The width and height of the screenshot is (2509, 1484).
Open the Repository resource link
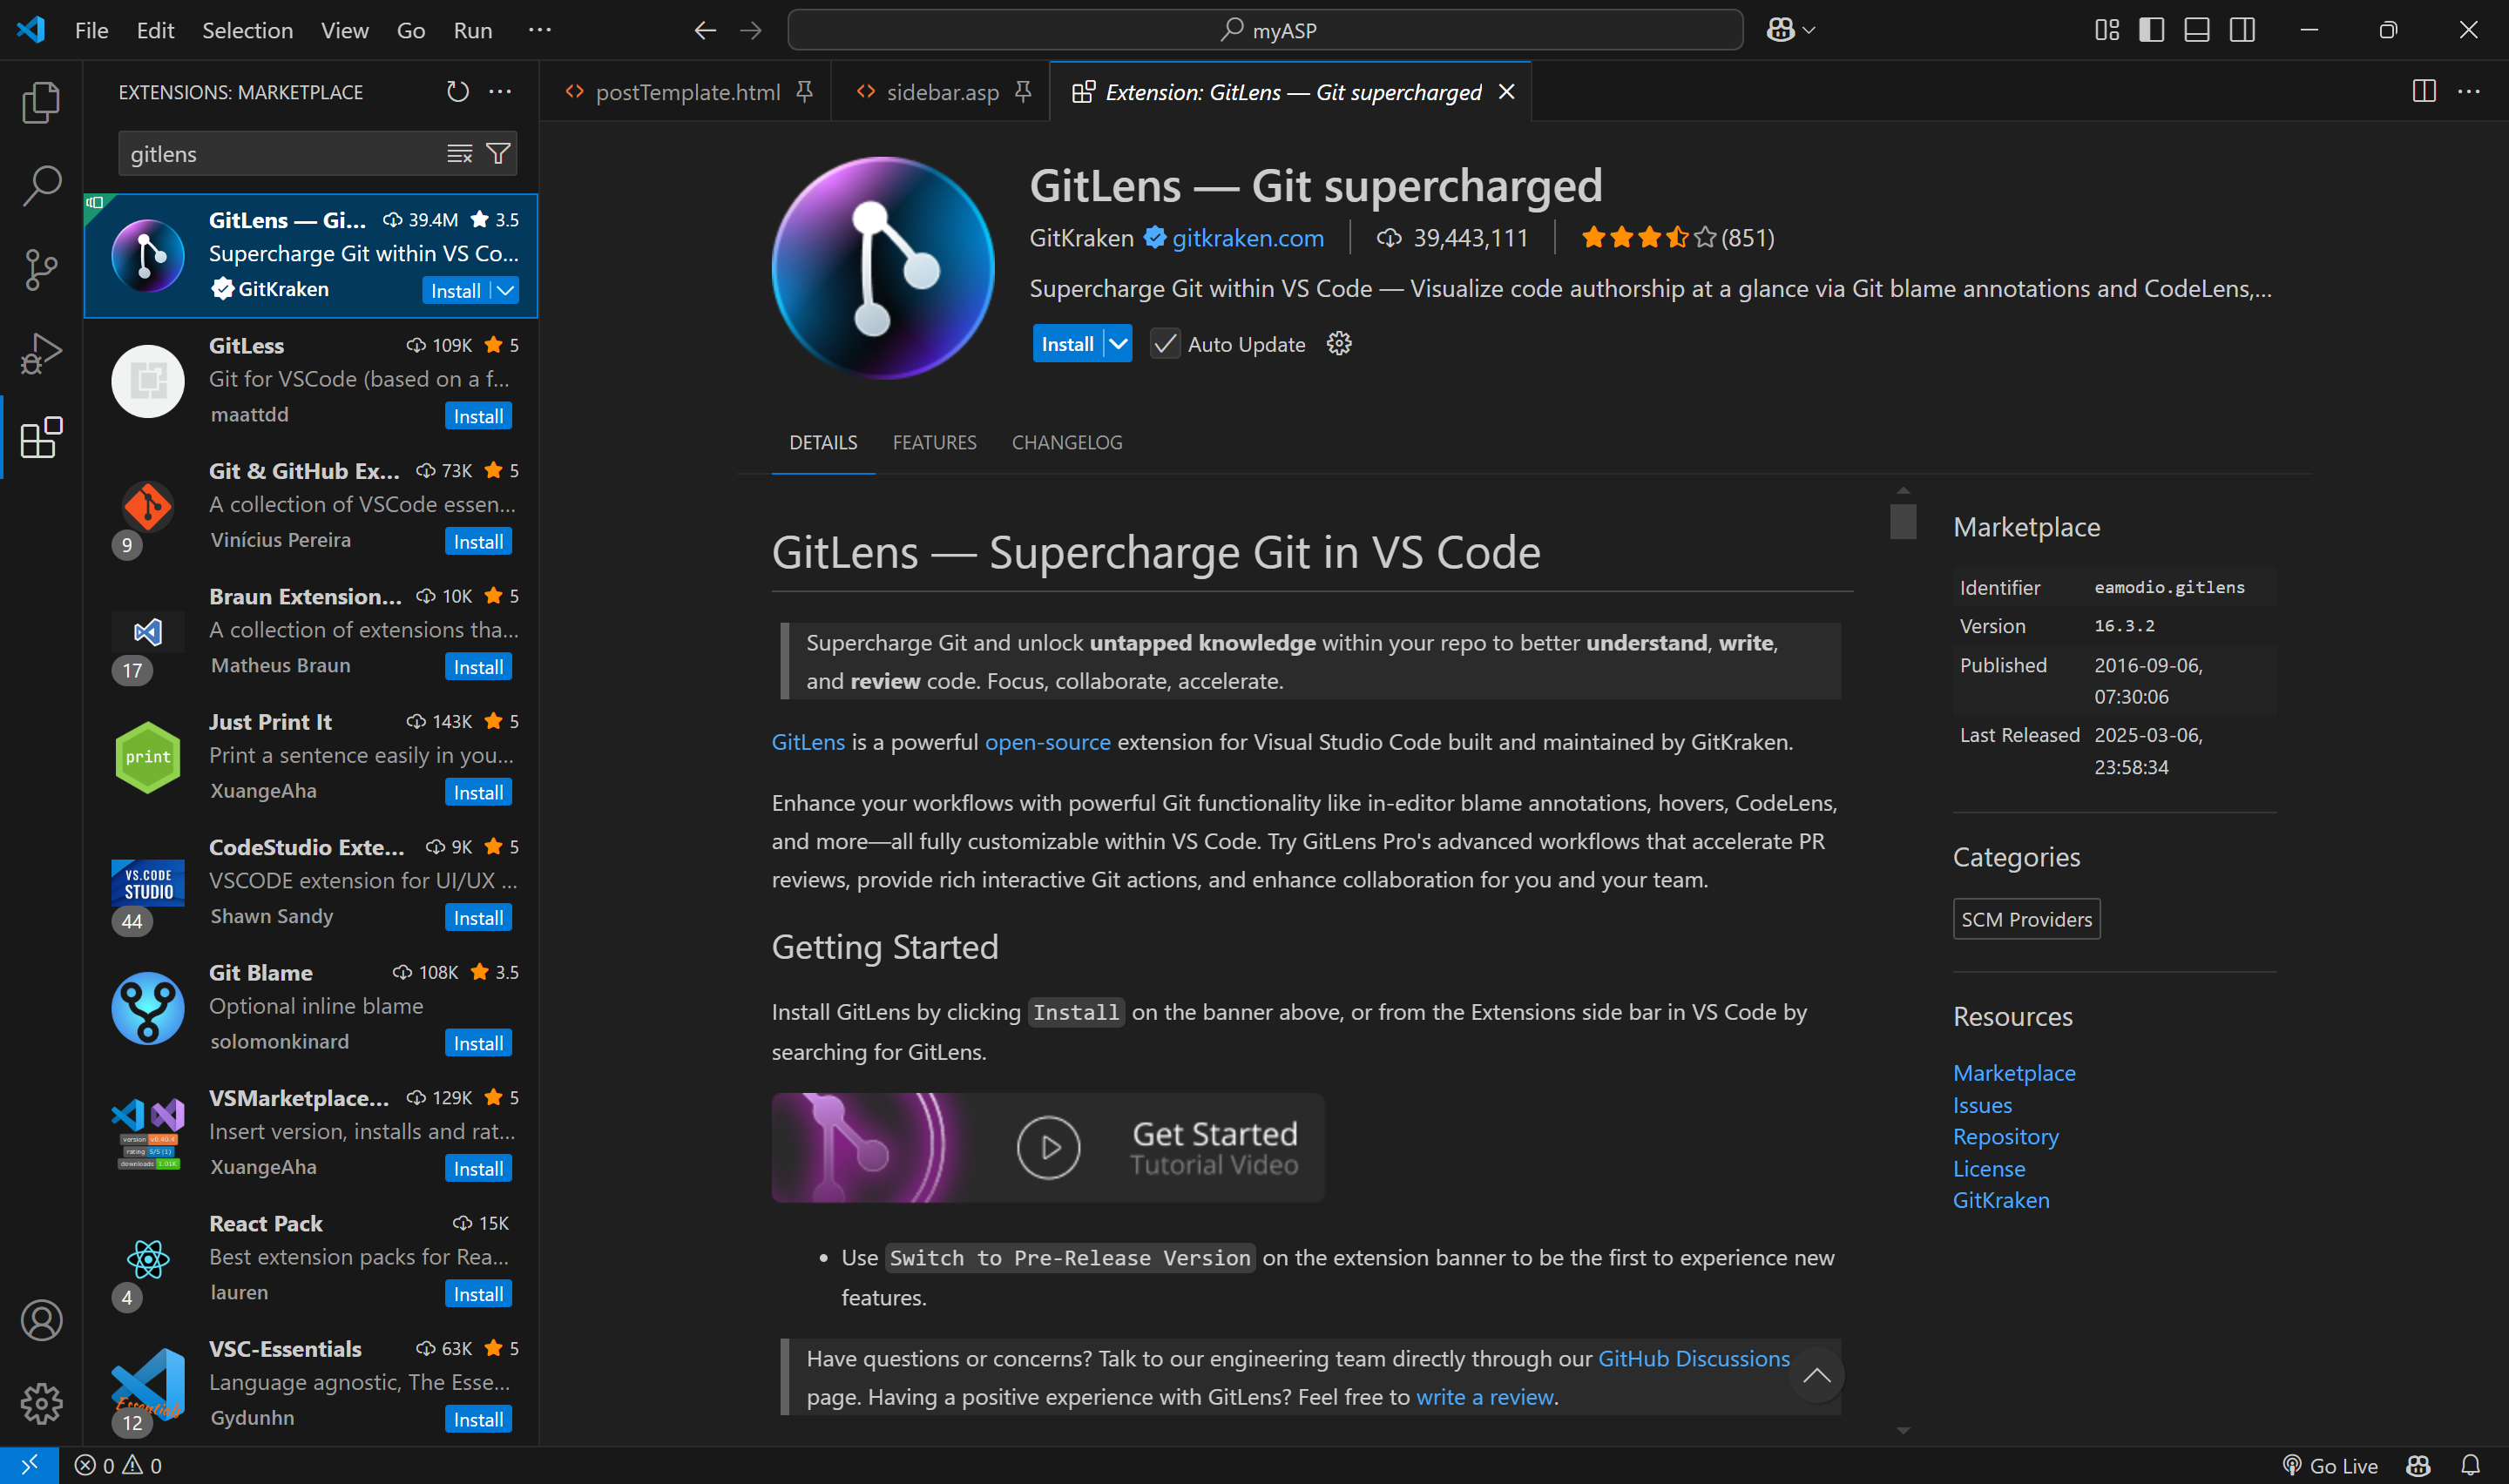(x=2006, y=1137)
